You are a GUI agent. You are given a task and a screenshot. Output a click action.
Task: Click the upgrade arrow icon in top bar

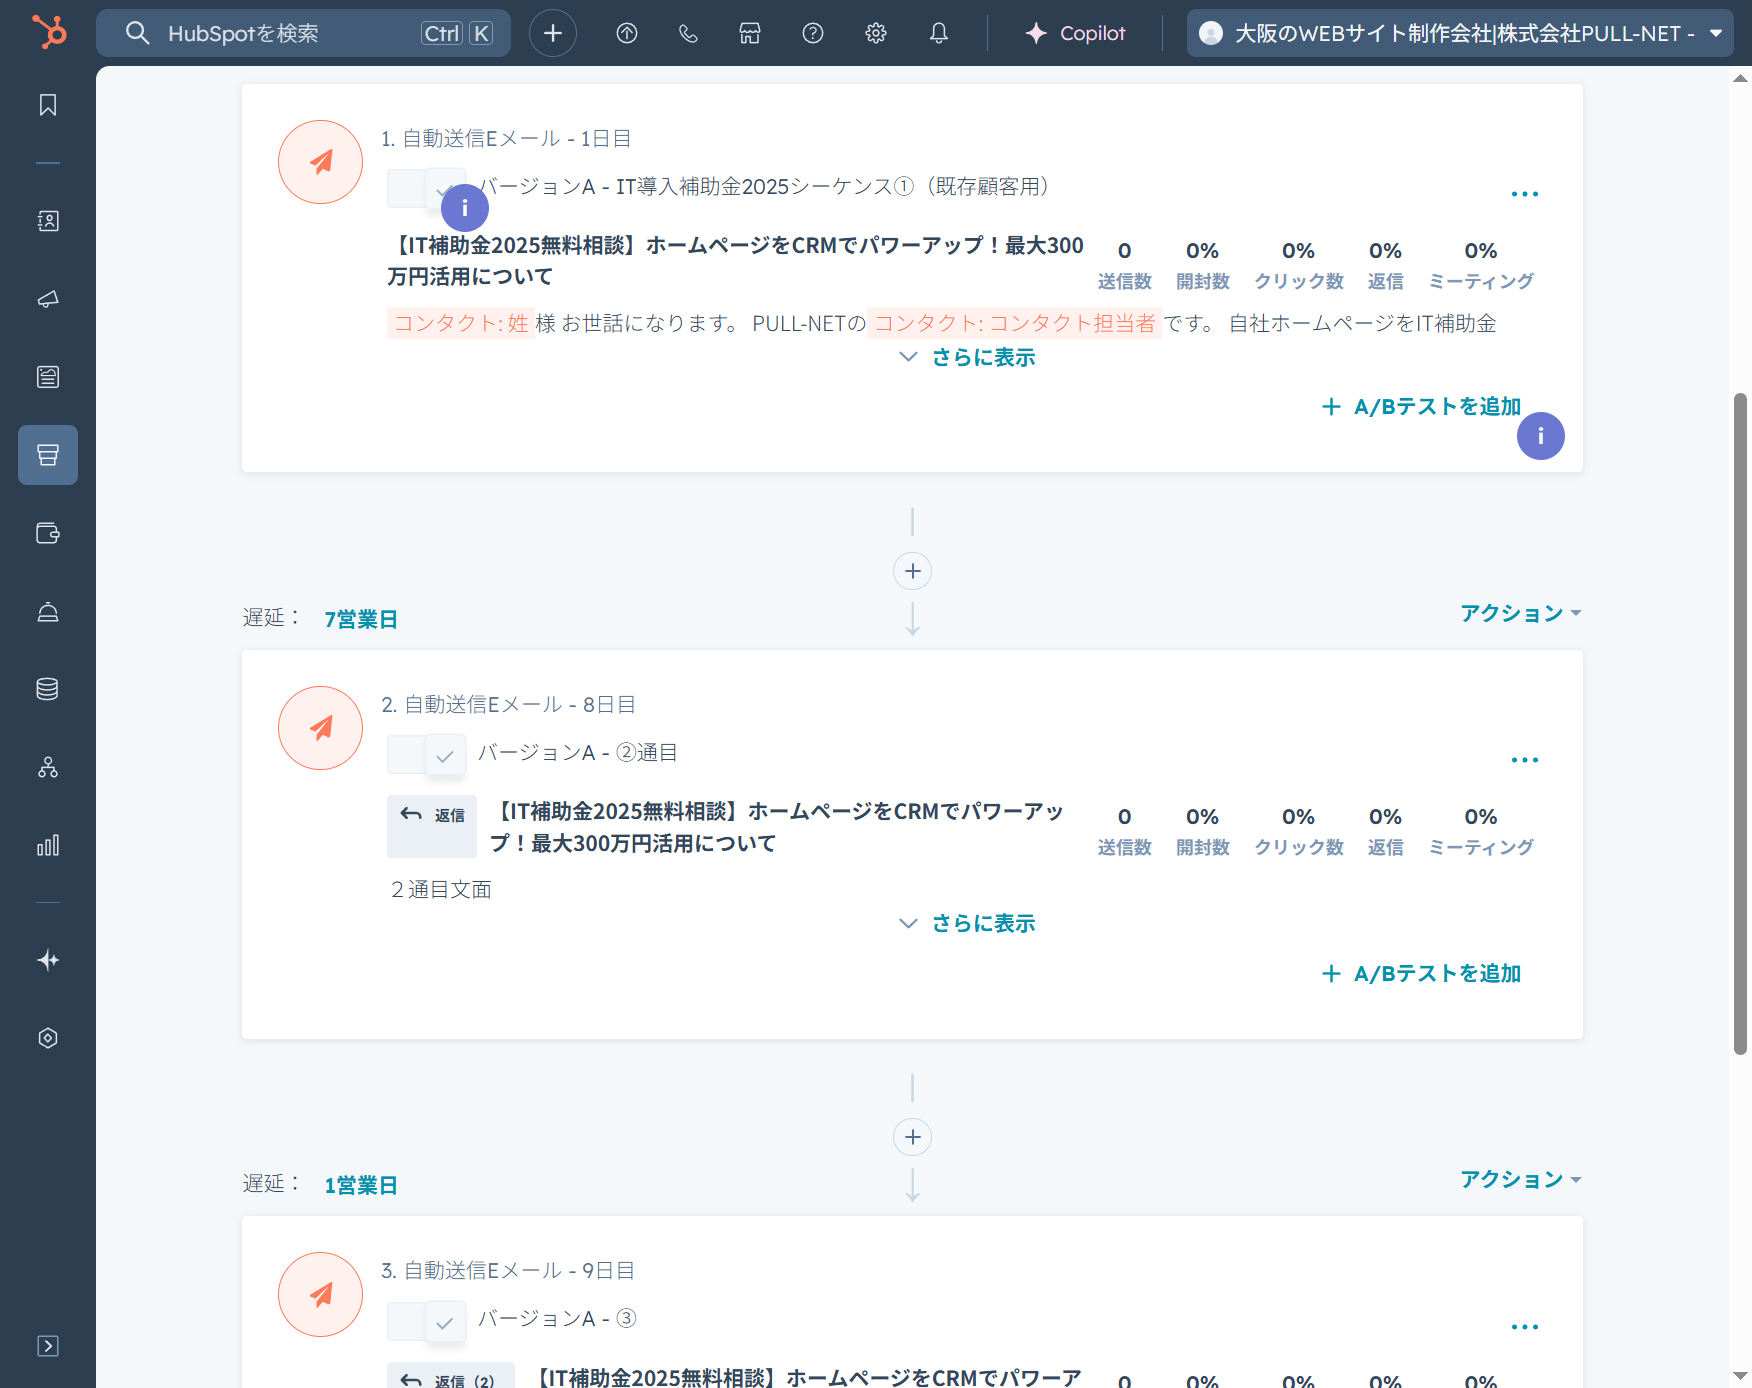tap(627, 33)
